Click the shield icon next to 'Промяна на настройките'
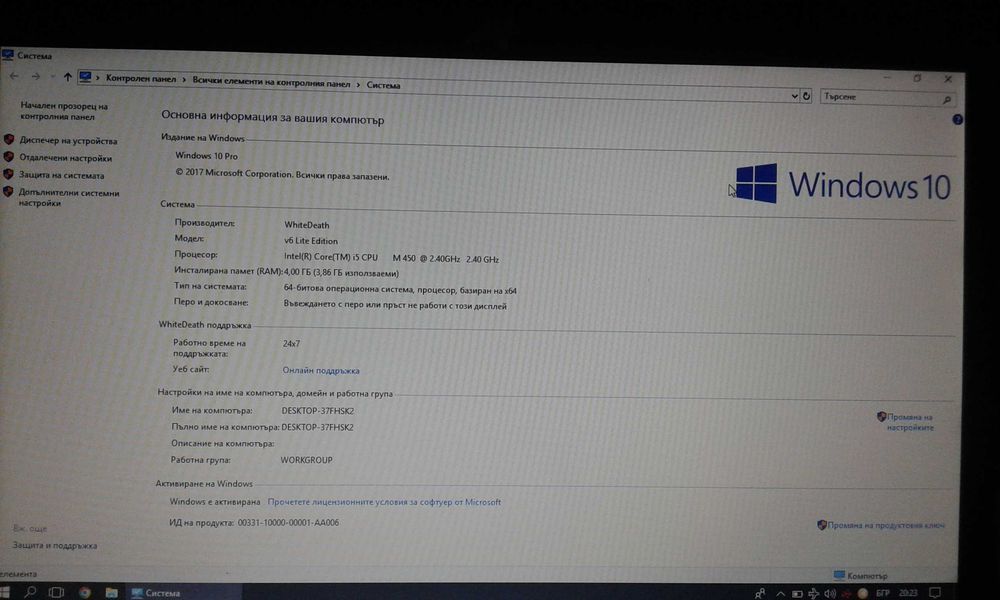The height and width of the screenshot is (600, 1000). click(x=881, y=416)
